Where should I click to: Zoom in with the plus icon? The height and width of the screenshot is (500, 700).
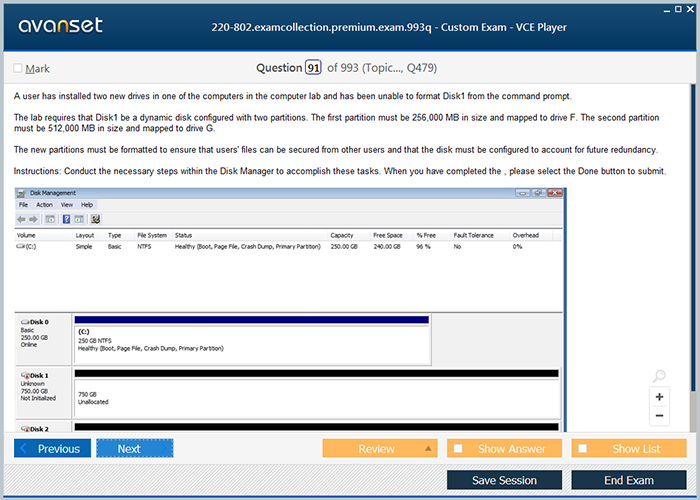pyautogui.click(x=659, y=397)
